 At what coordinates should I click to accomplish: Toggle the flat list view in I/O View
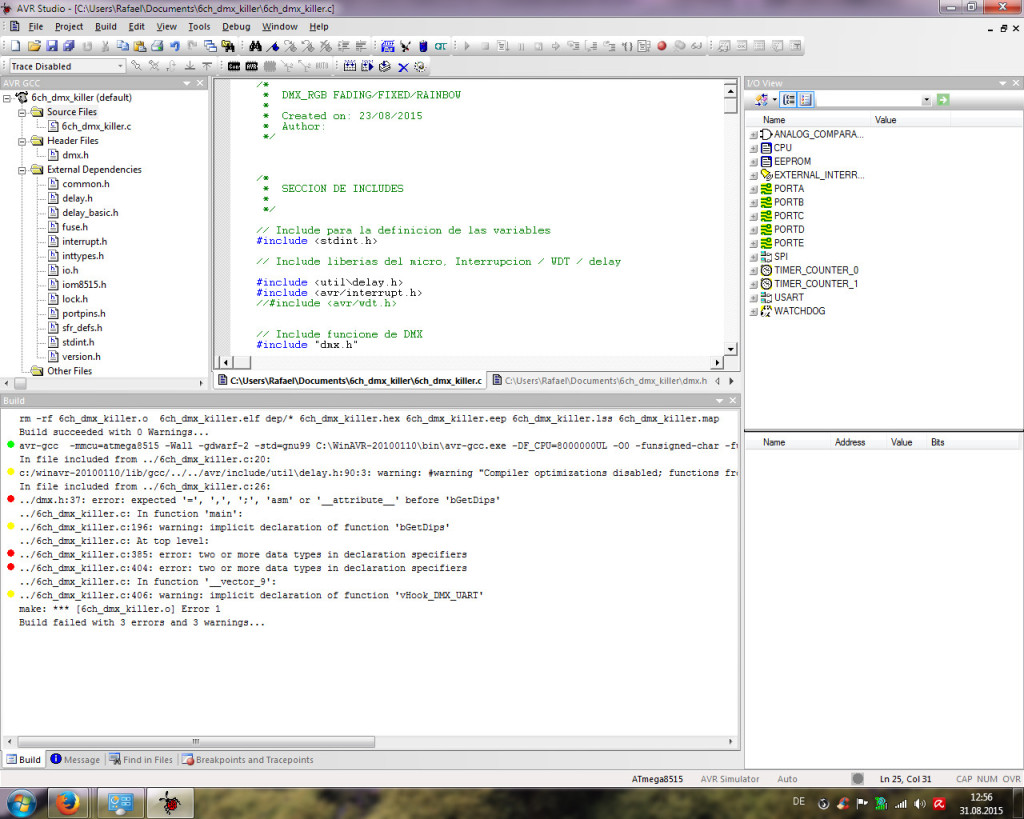(805, 99)
